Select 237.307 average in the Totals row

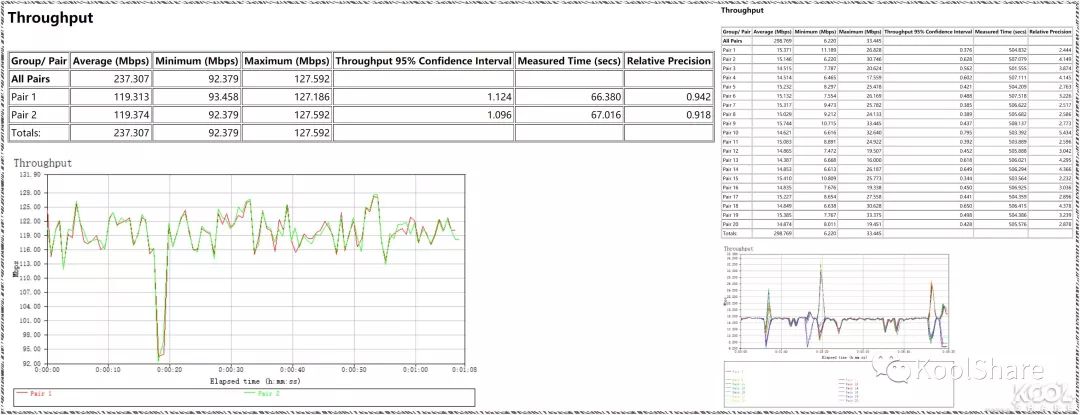coord(132,133)
